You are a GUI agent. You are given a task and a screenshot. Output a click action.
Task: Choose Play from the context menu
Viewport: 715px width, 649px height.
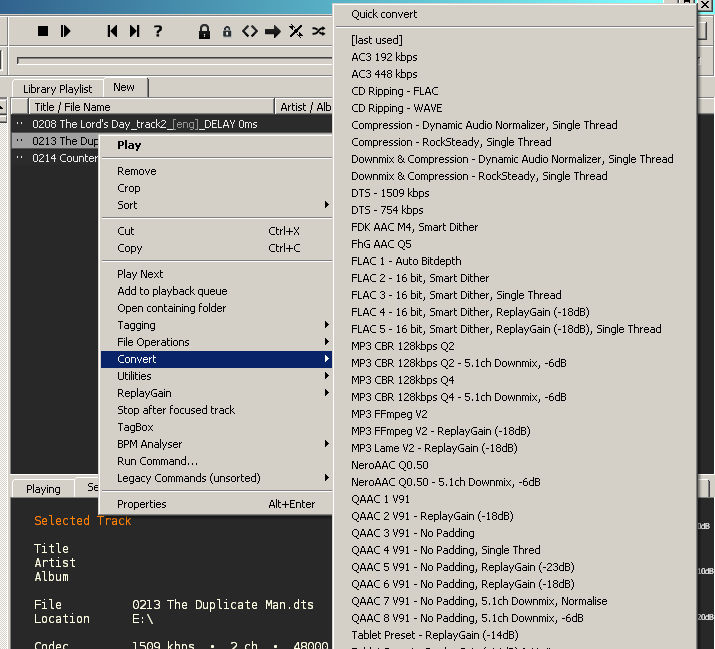pos(216,145)
